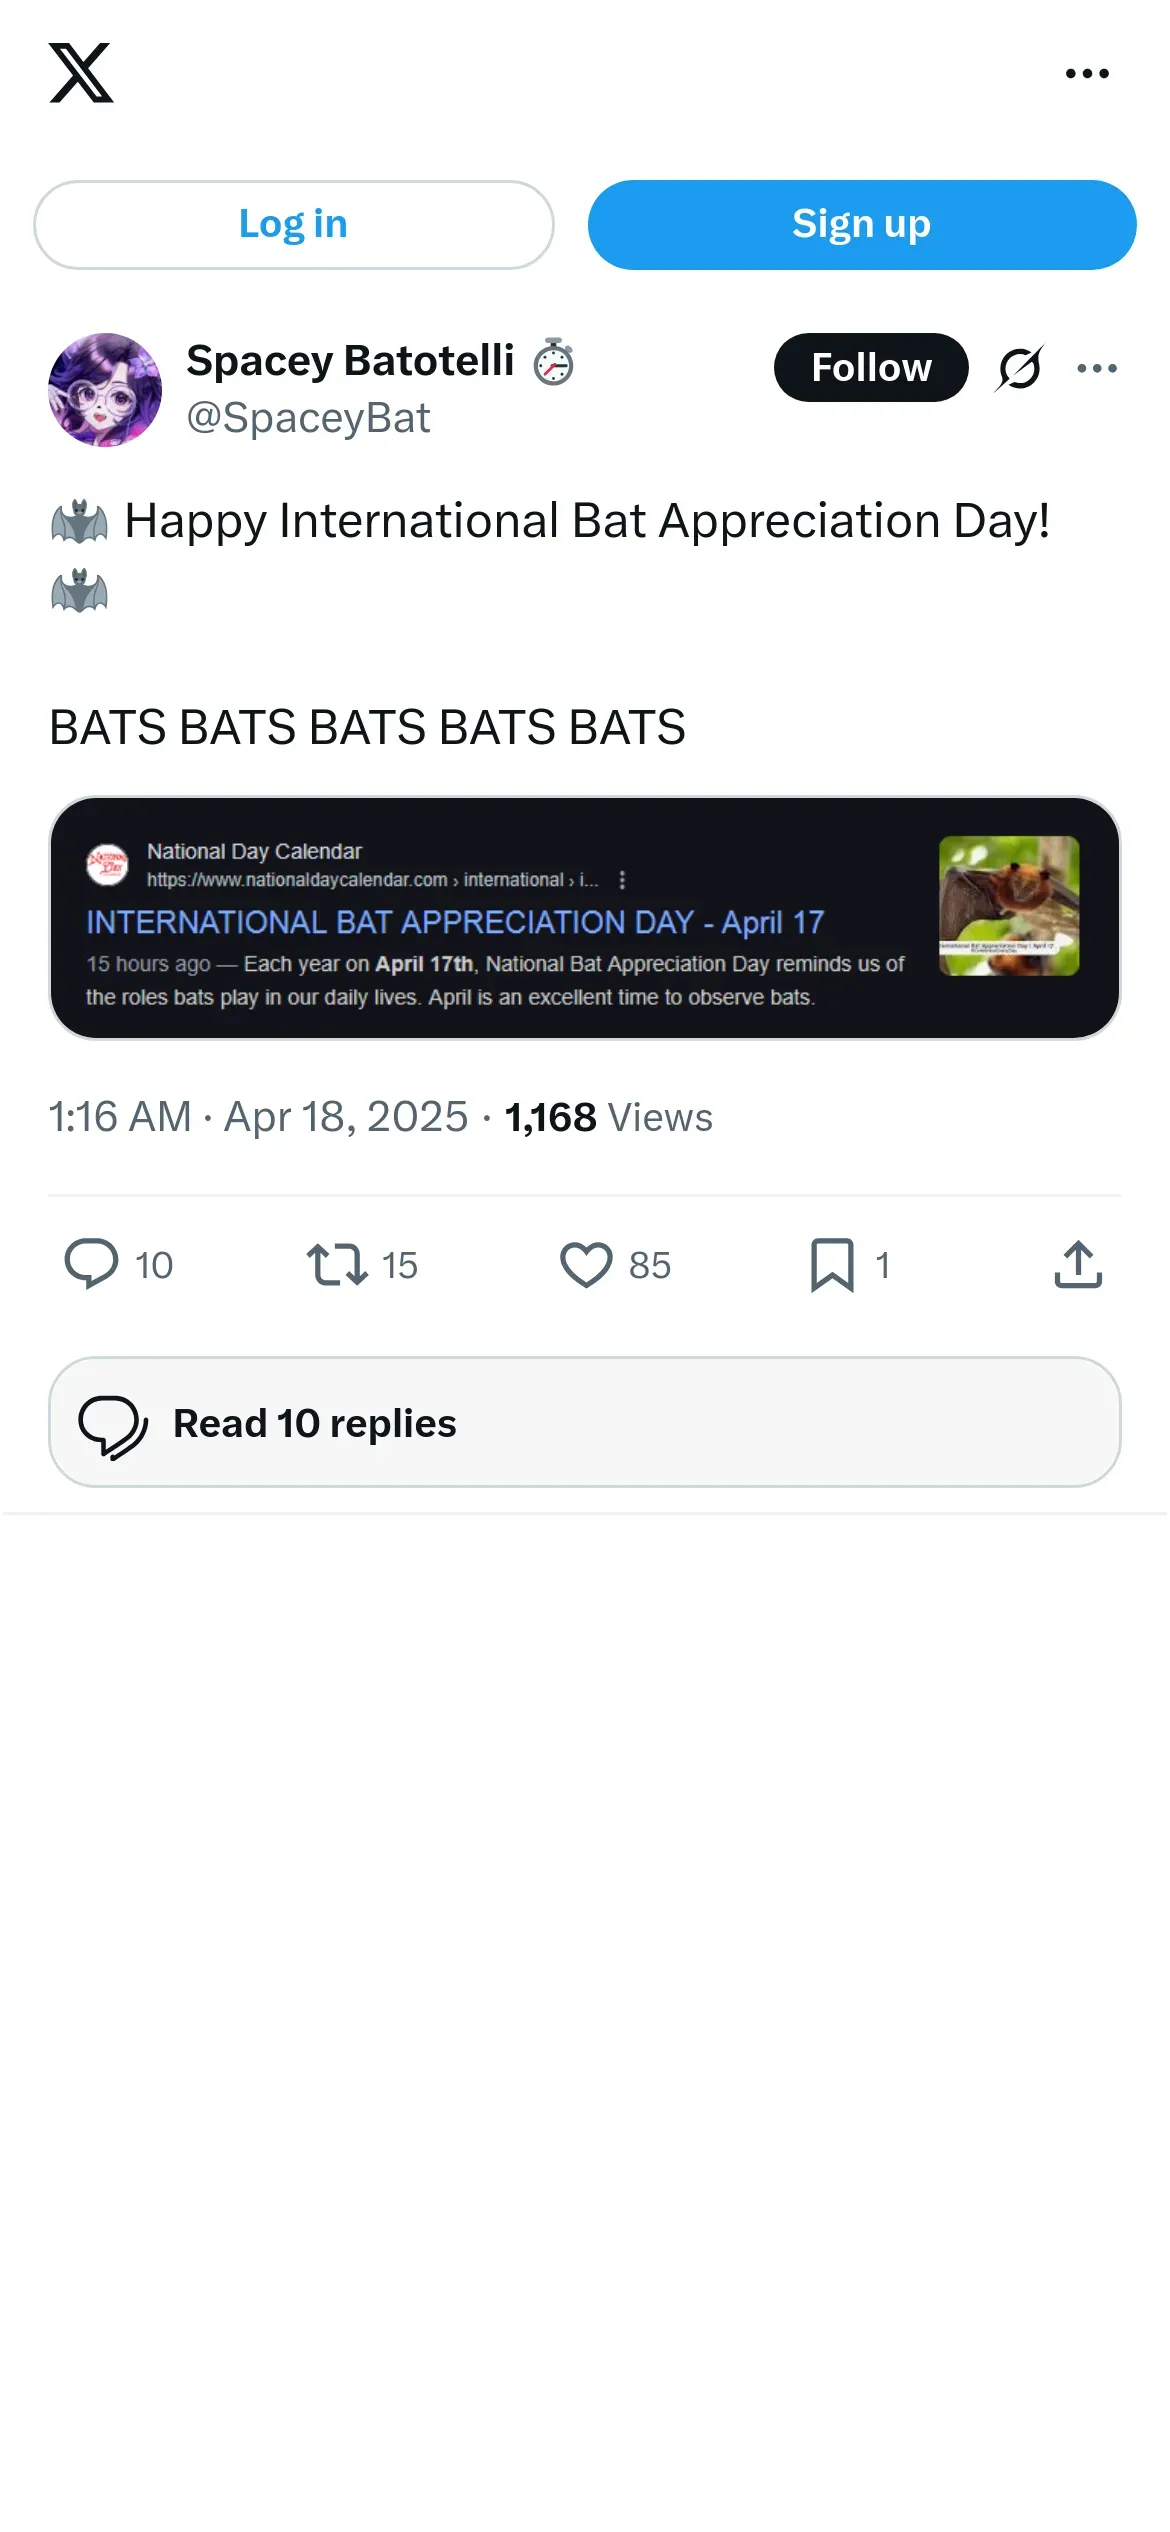Click the Grok explain post icon
The image size is (1170, 2532).
tap(1020, 368)
